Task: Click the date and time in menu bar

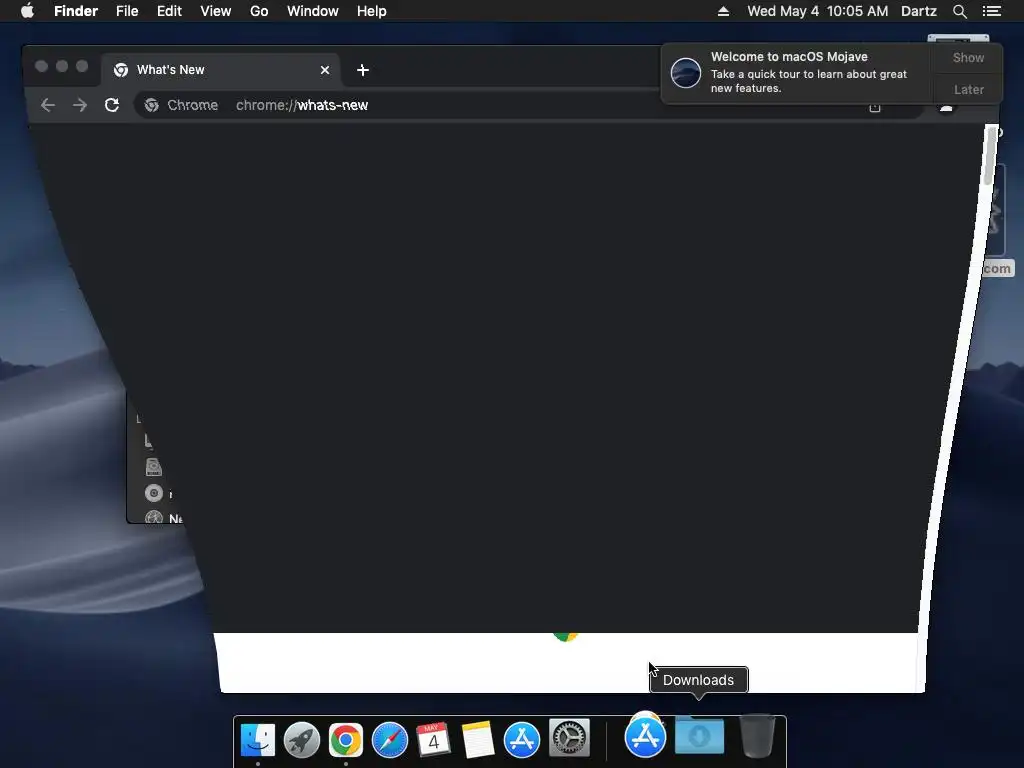Action: click(x=818, y=11)
